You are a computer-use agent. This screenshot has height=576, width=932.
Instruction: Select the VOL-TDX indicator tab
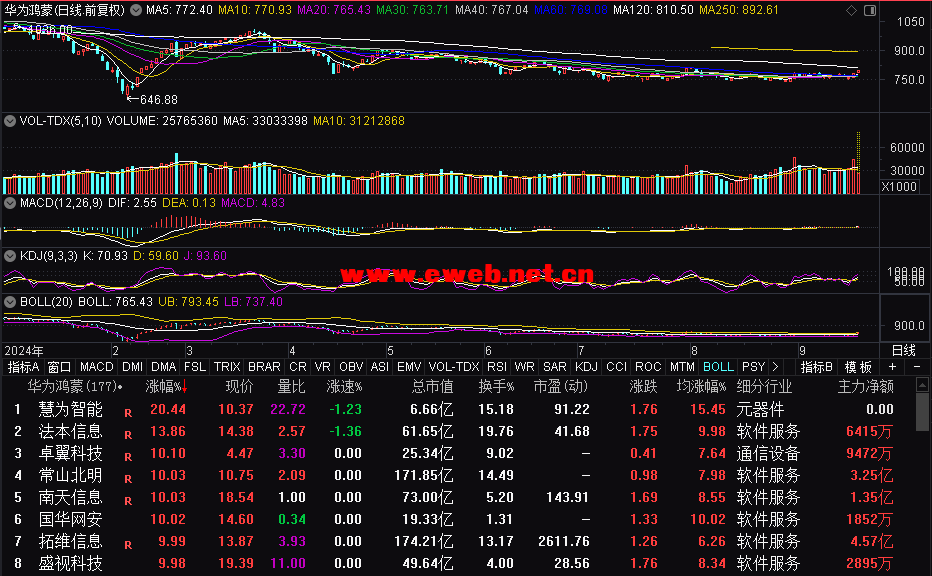point(454,367)
